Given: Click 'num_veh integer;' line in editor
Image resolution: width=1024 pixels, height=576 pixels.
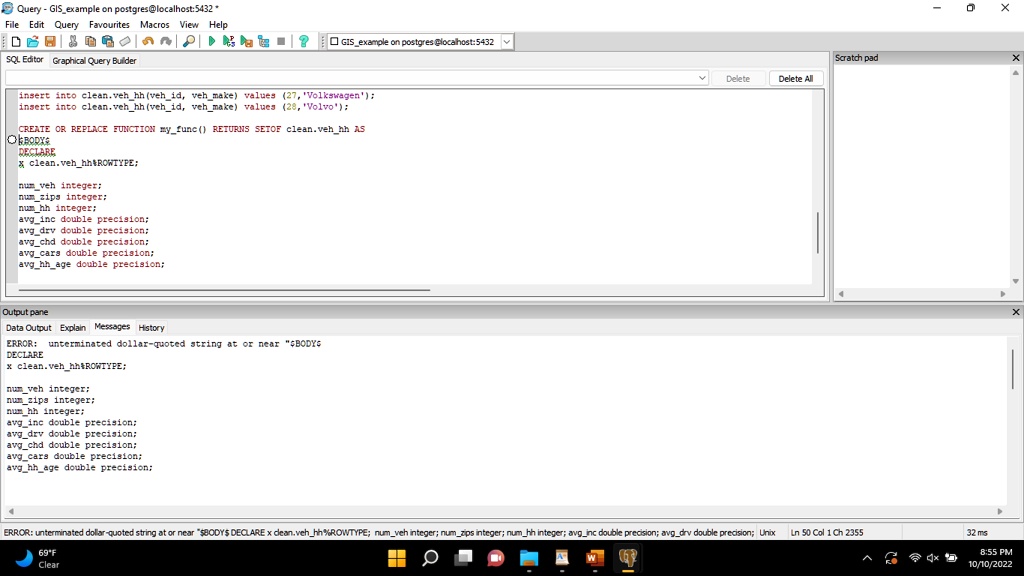Looking at the screenshot, I should pyautogui.click(x=60, y=185).
